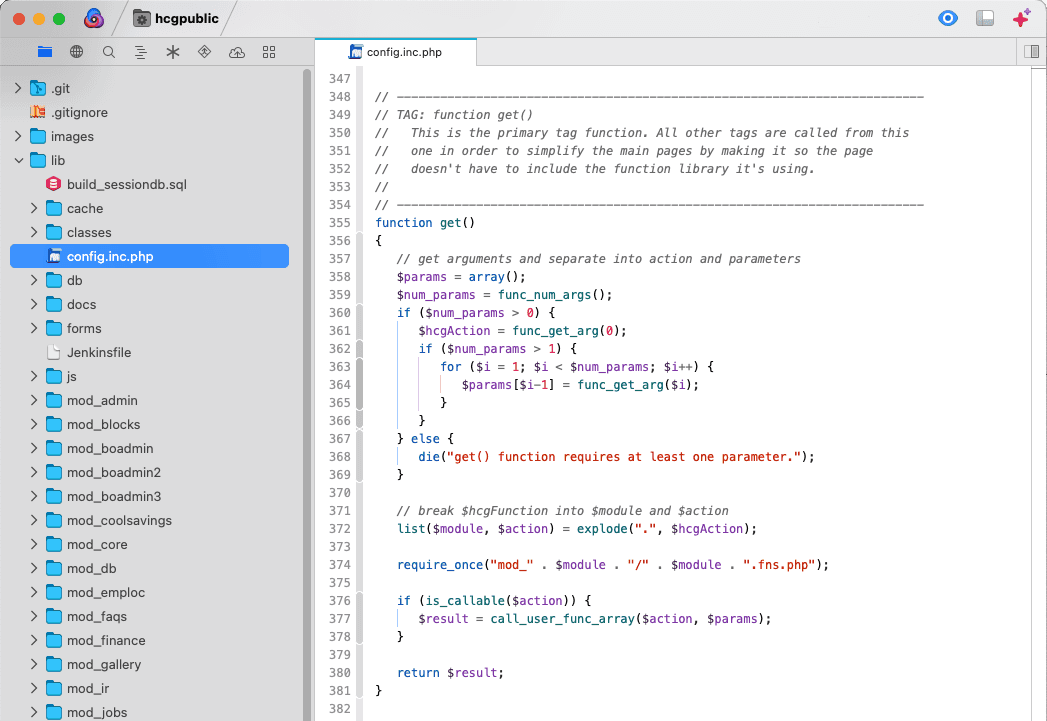The image size is (1047, 721).
Task: Click 'return $result;' on line 380
Action: click(x=450, y=673)
